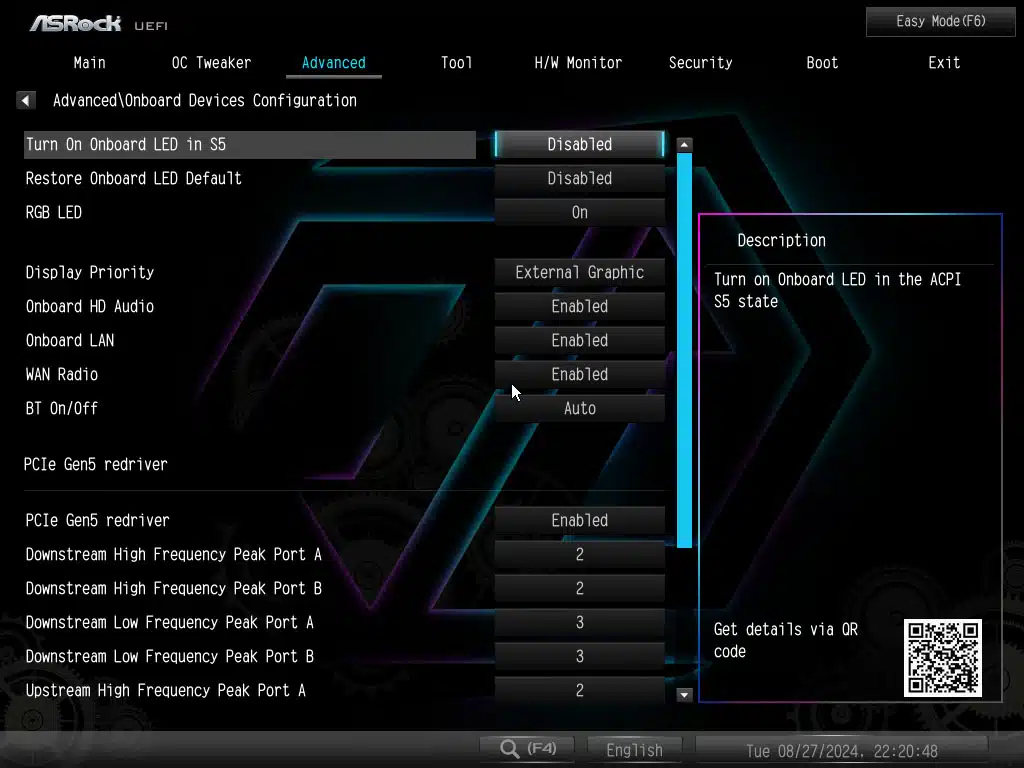1024x768 pixels.
Task: Toggle Onboard LAN Enabled setting
Action: [x=579, y=341]
